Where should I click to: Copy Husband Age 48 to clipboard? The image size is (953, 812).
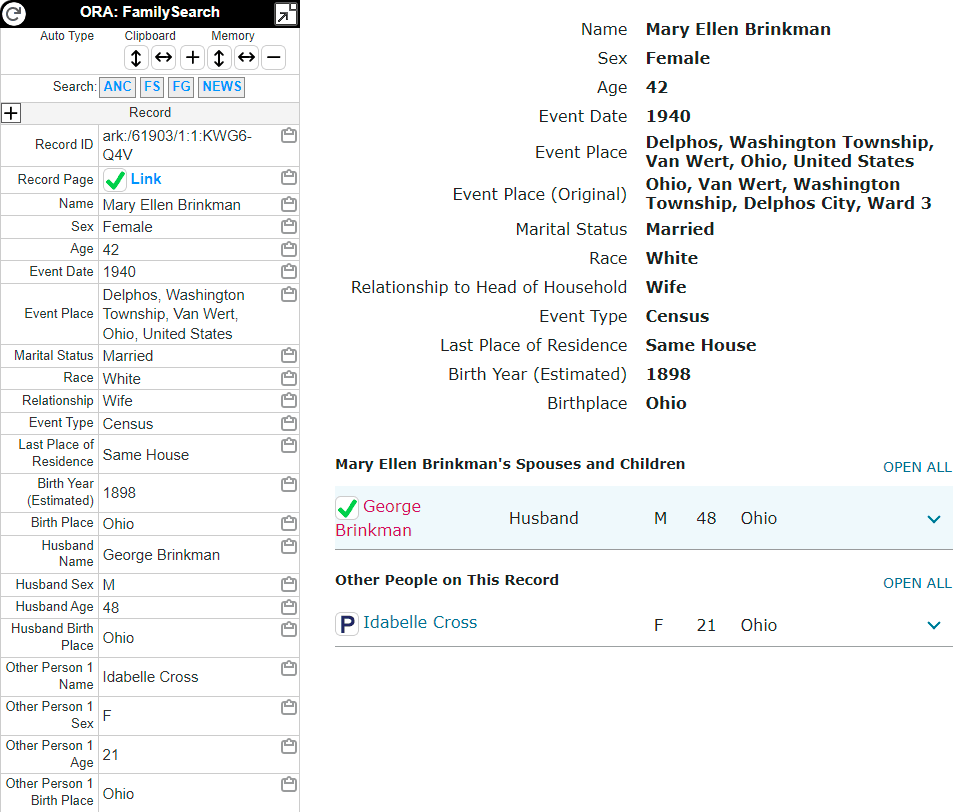pyautogui.click(x=289, y=607)
